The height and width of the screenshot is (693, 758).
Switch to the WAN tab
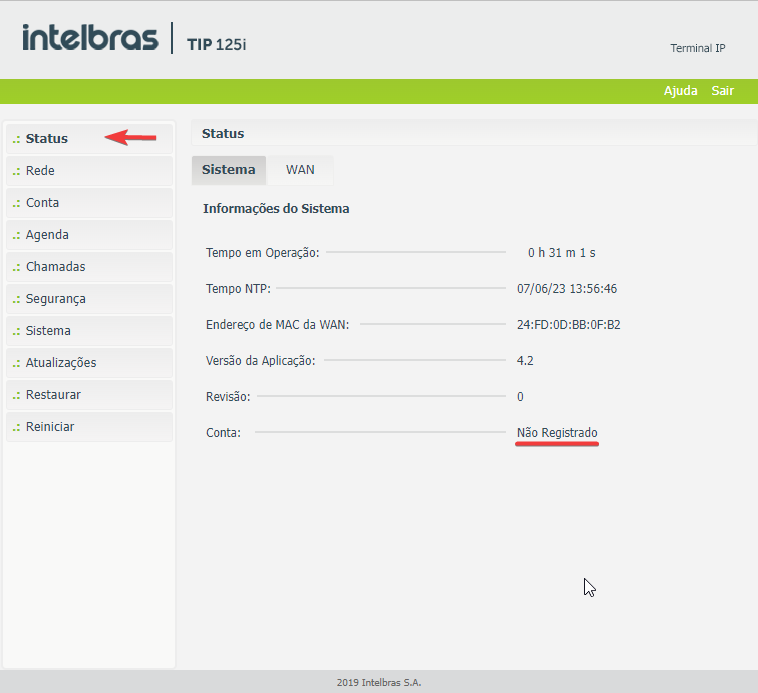(x=300, y=170)
